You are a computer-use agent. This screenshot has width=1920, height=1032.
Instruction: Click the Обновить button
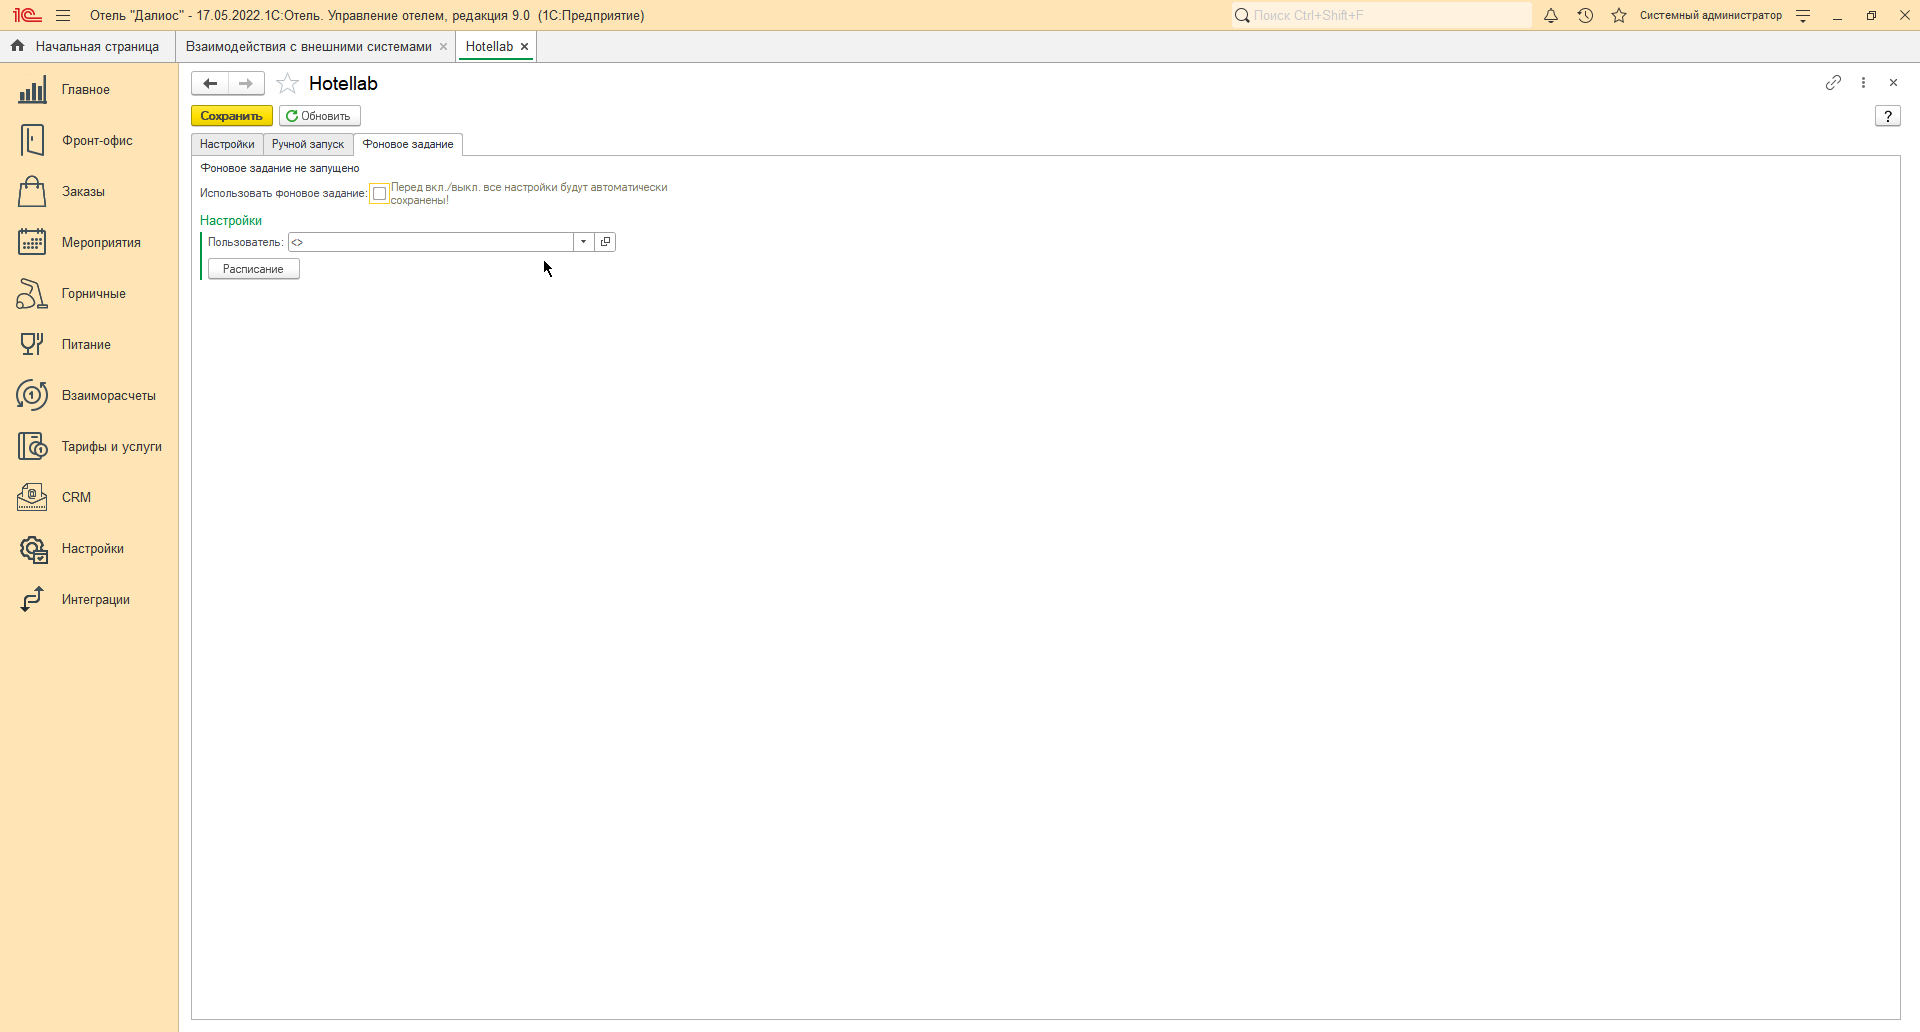pos(320,116)
